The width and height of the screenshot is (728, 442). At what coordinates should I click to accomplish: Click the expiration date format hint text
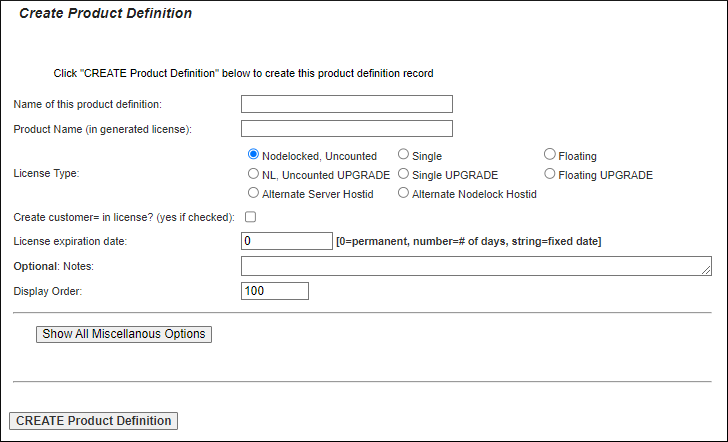click(x=469, y=241)
